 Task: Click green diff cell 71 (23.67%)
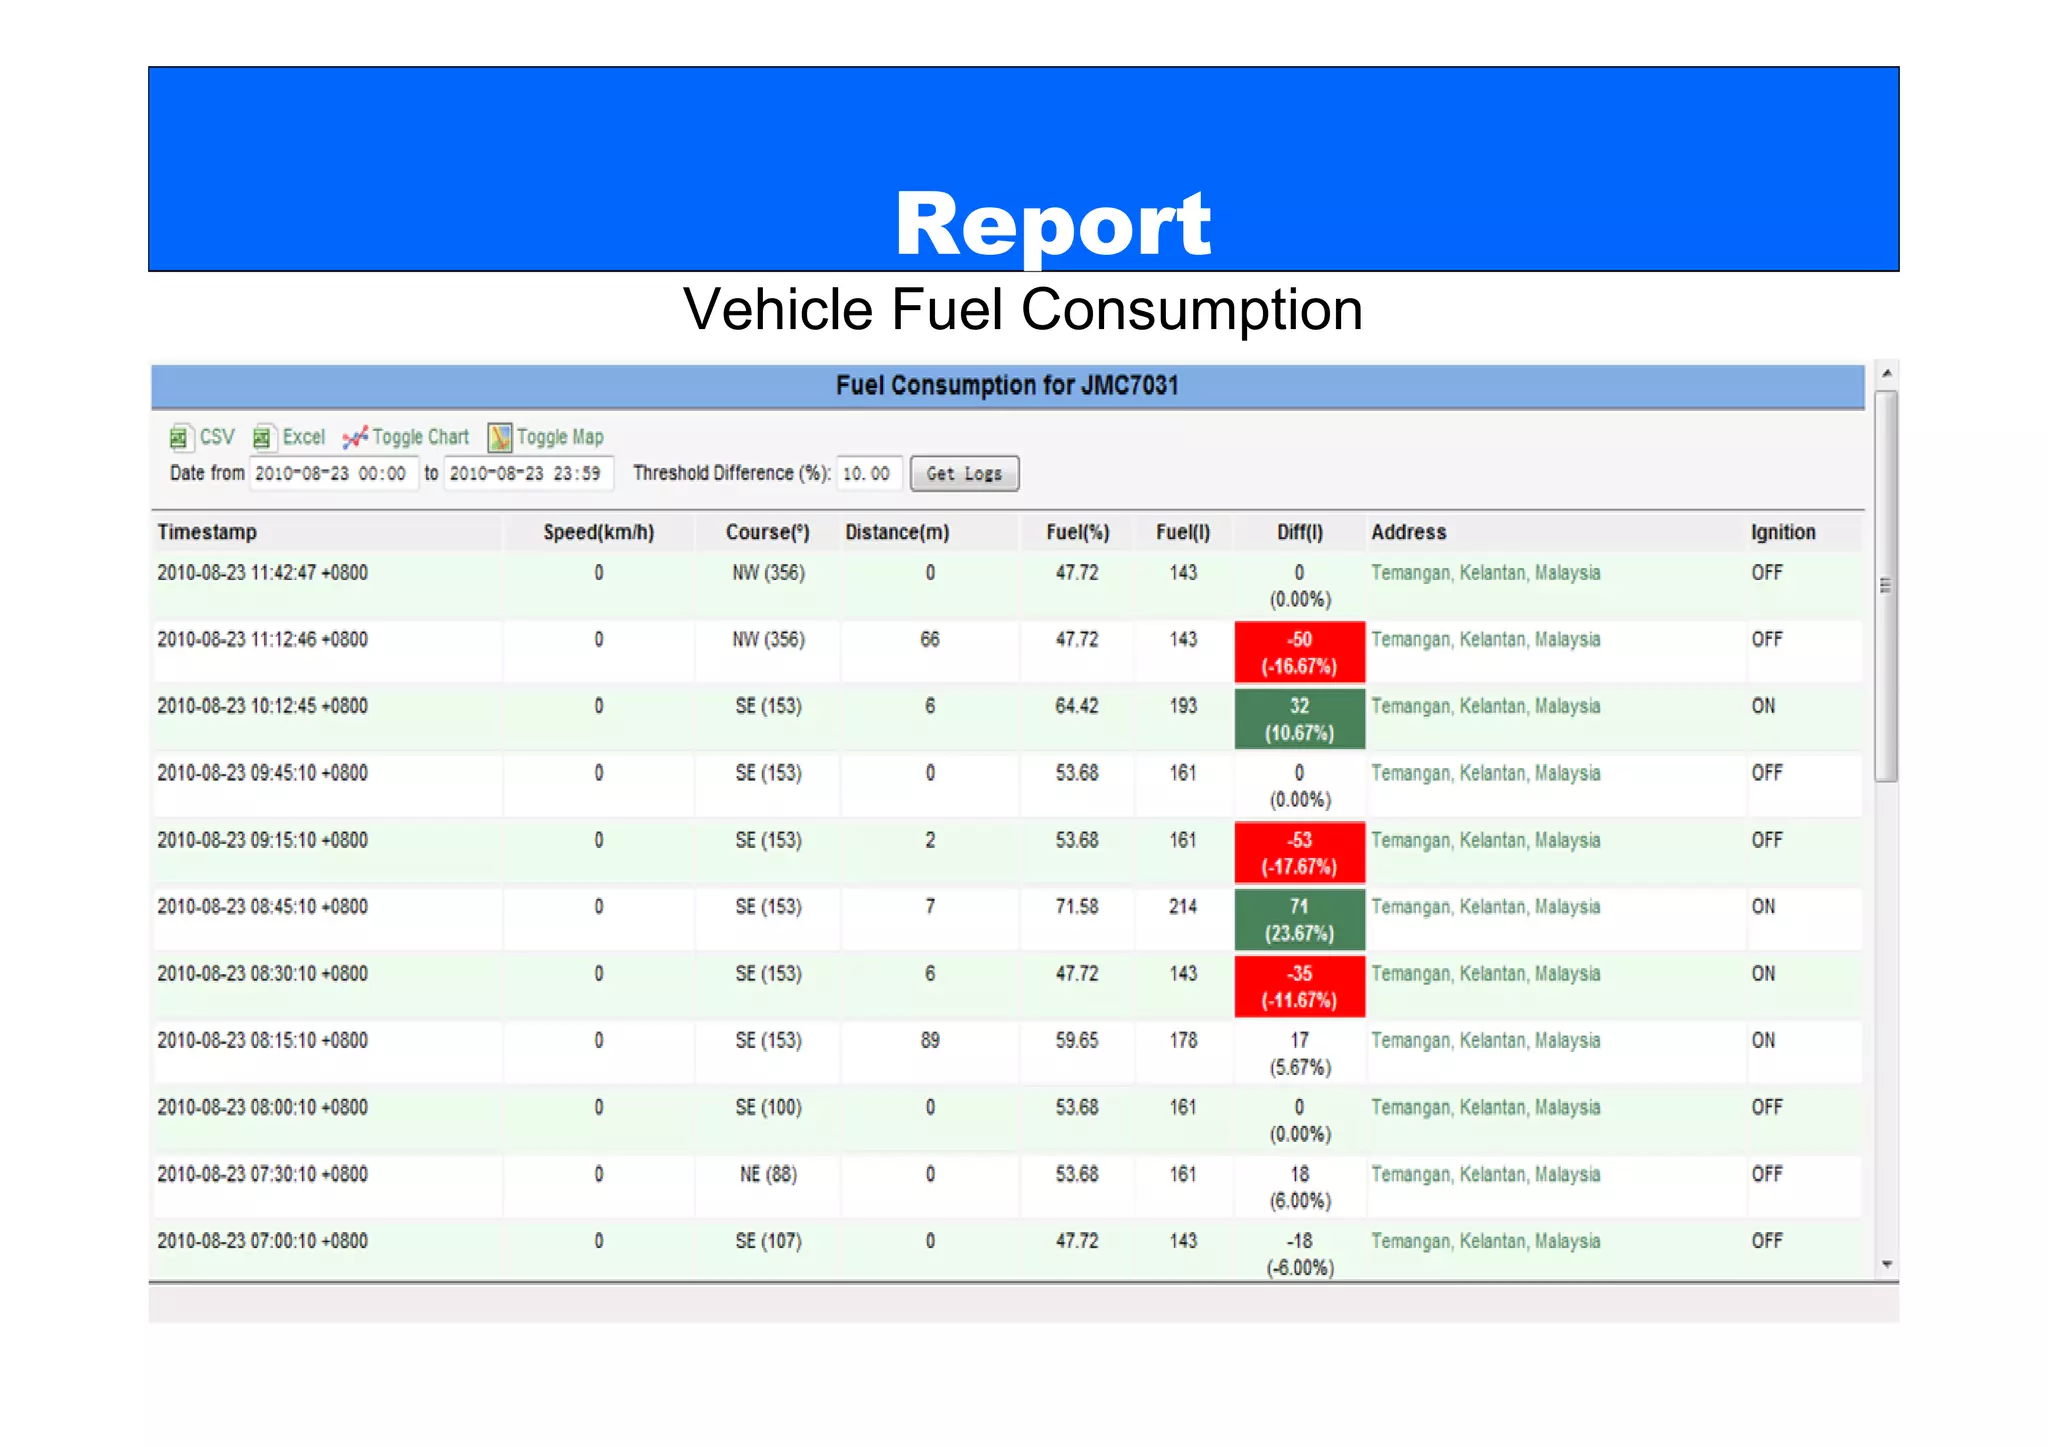pyautogui.click(x=1300, y=920)
